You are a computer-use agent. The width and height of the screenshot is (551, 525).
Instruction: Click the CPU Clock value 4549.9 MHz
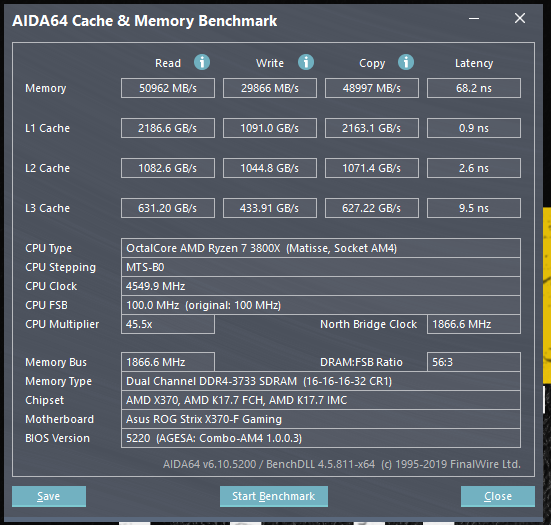point(321,286)
